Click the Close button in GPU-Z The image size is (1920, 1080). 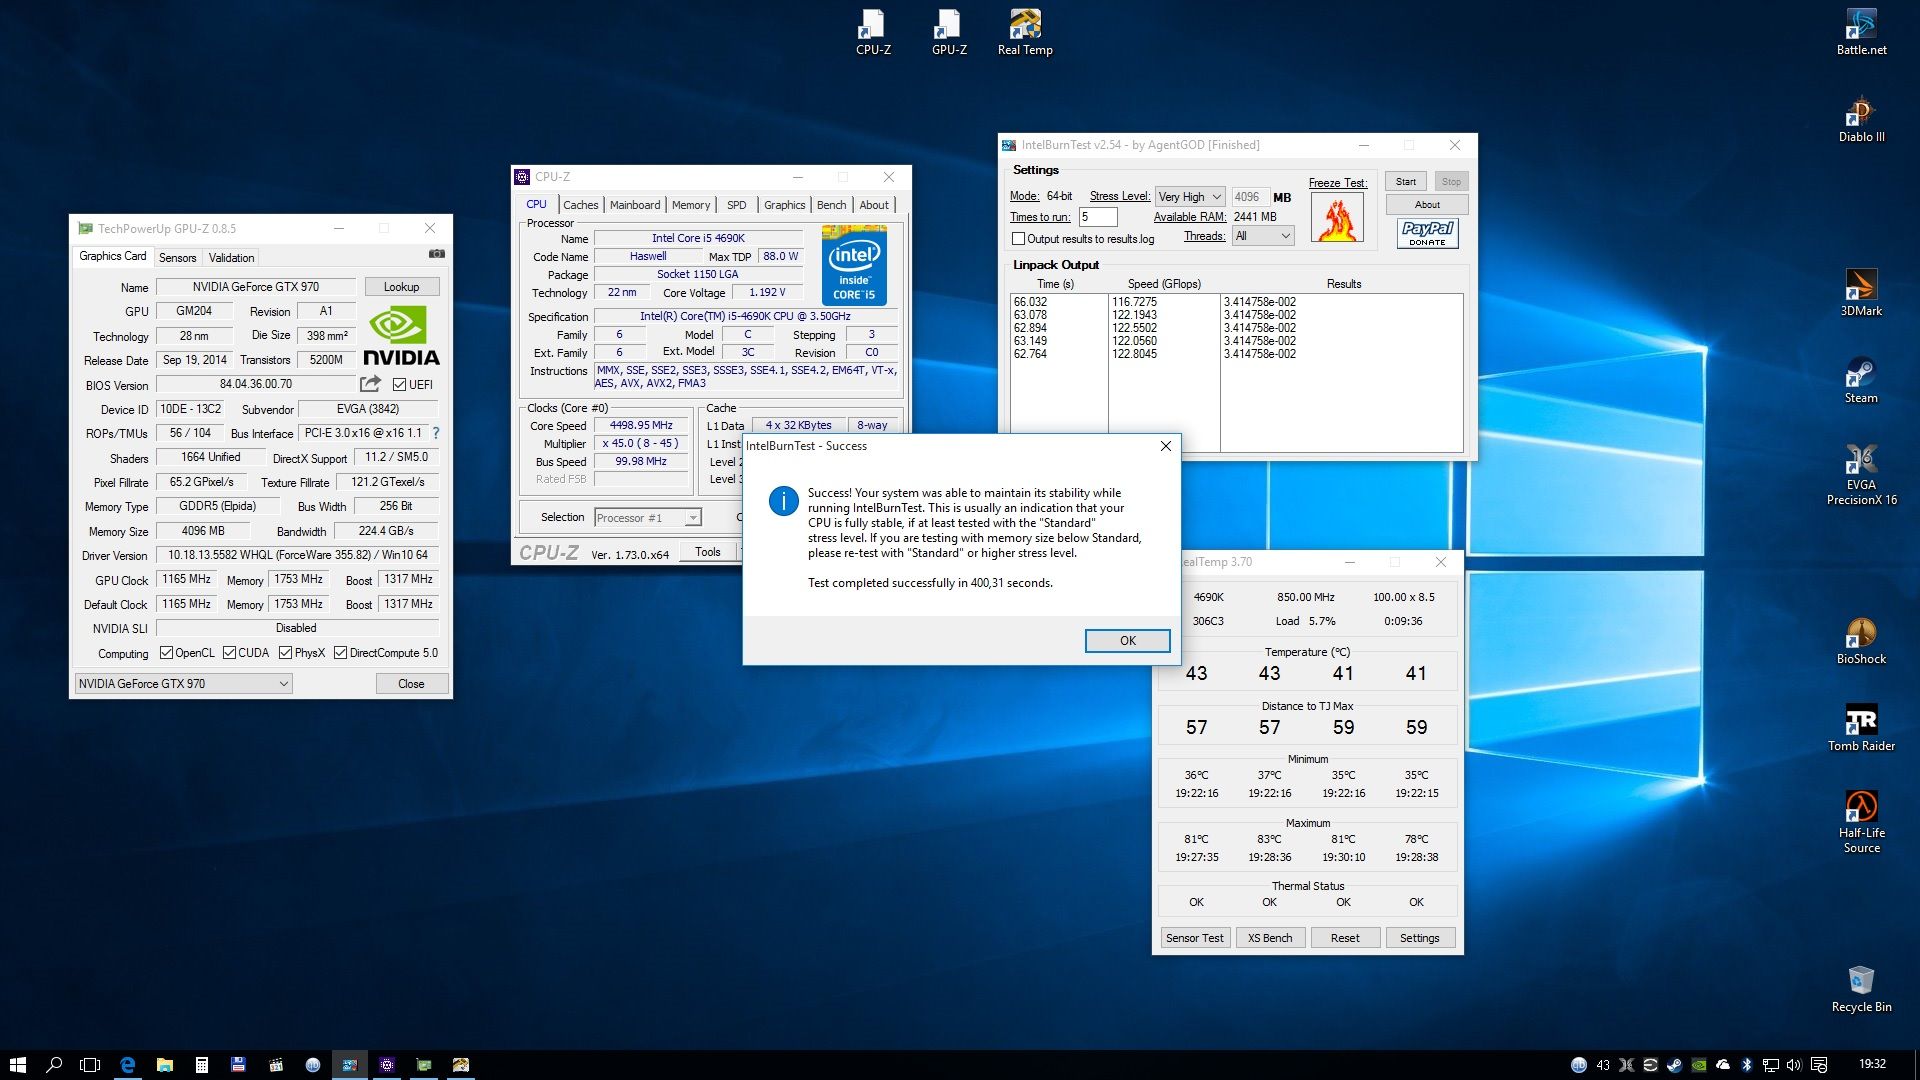(411, 684)
